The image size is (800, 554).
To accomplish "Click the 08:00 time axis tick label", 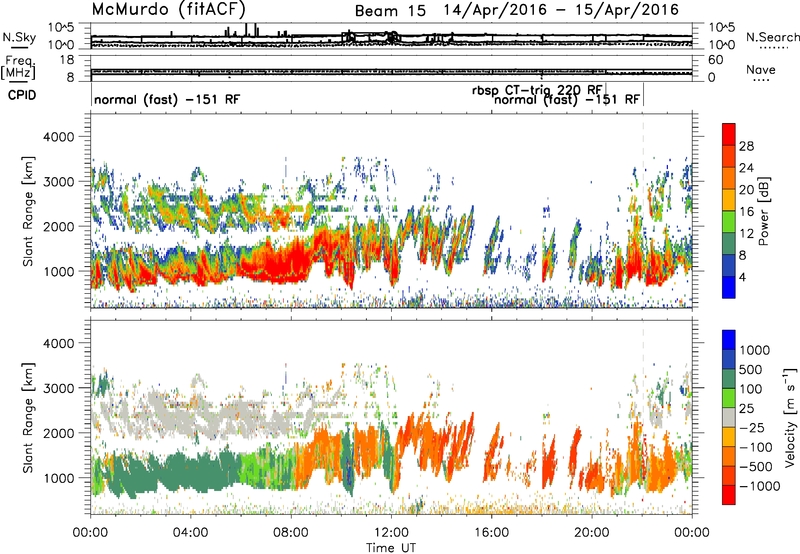I will tap(291, 533).
